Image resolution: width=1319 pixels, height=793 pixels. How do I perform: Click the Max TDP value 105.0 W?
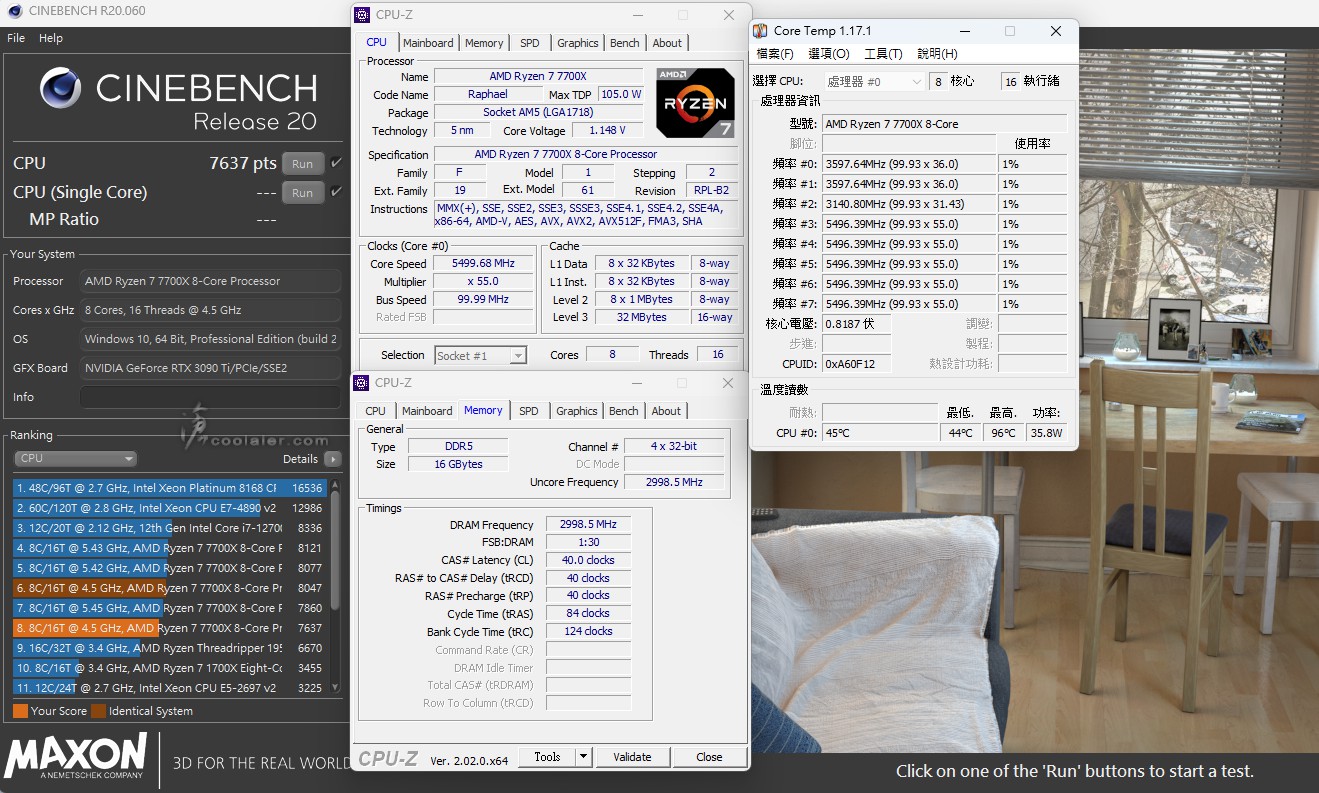click(x=622, y=94)
